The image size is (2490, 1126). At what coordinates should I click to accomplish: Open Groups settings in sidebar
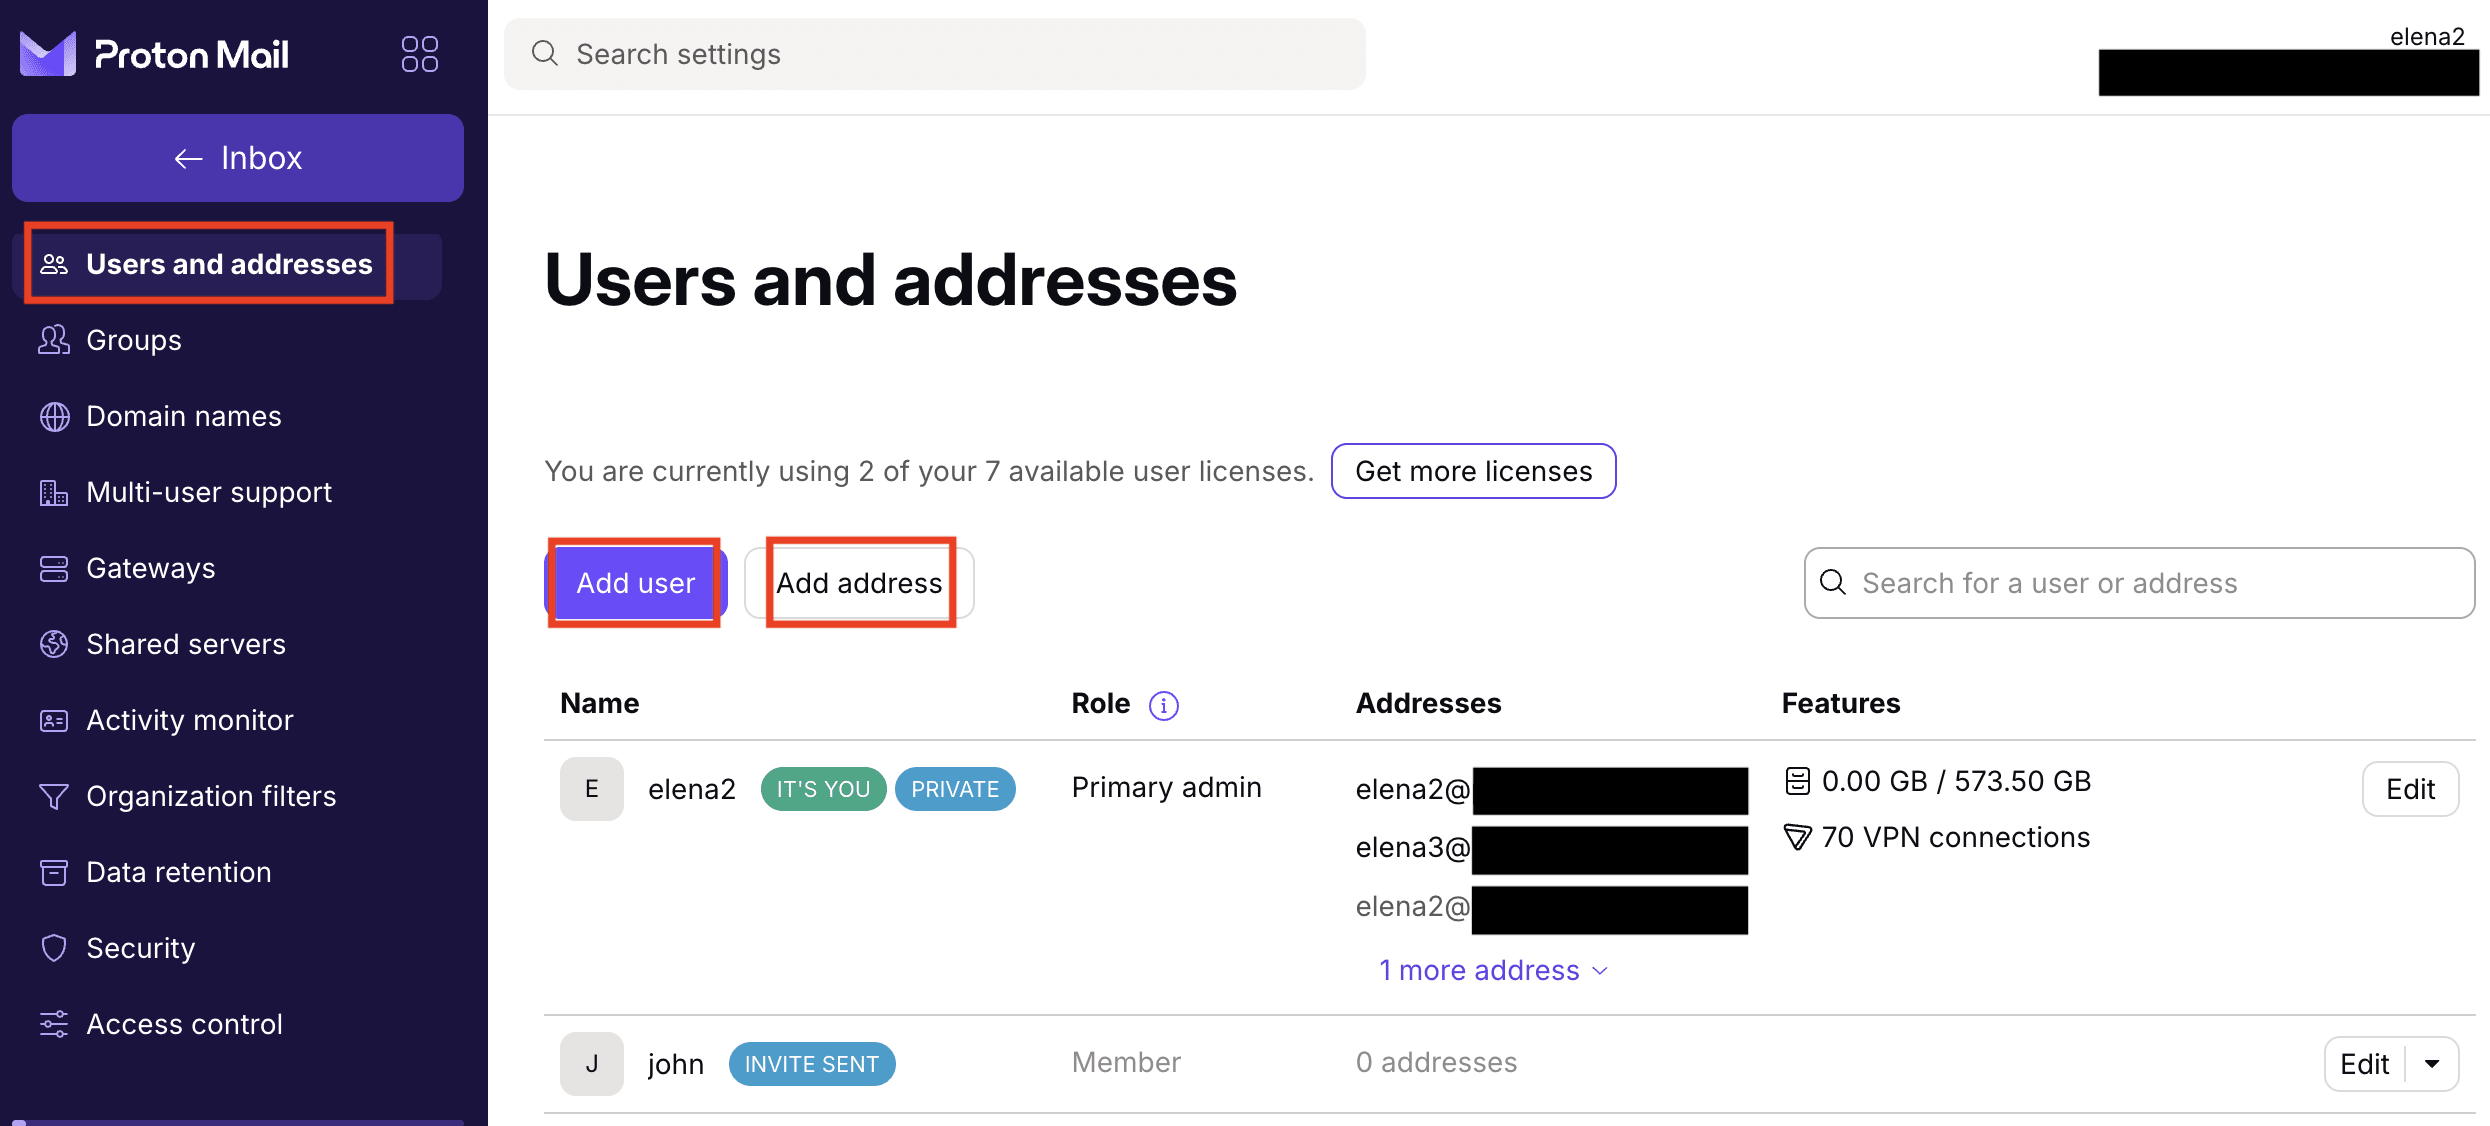[x=132, y=340]
